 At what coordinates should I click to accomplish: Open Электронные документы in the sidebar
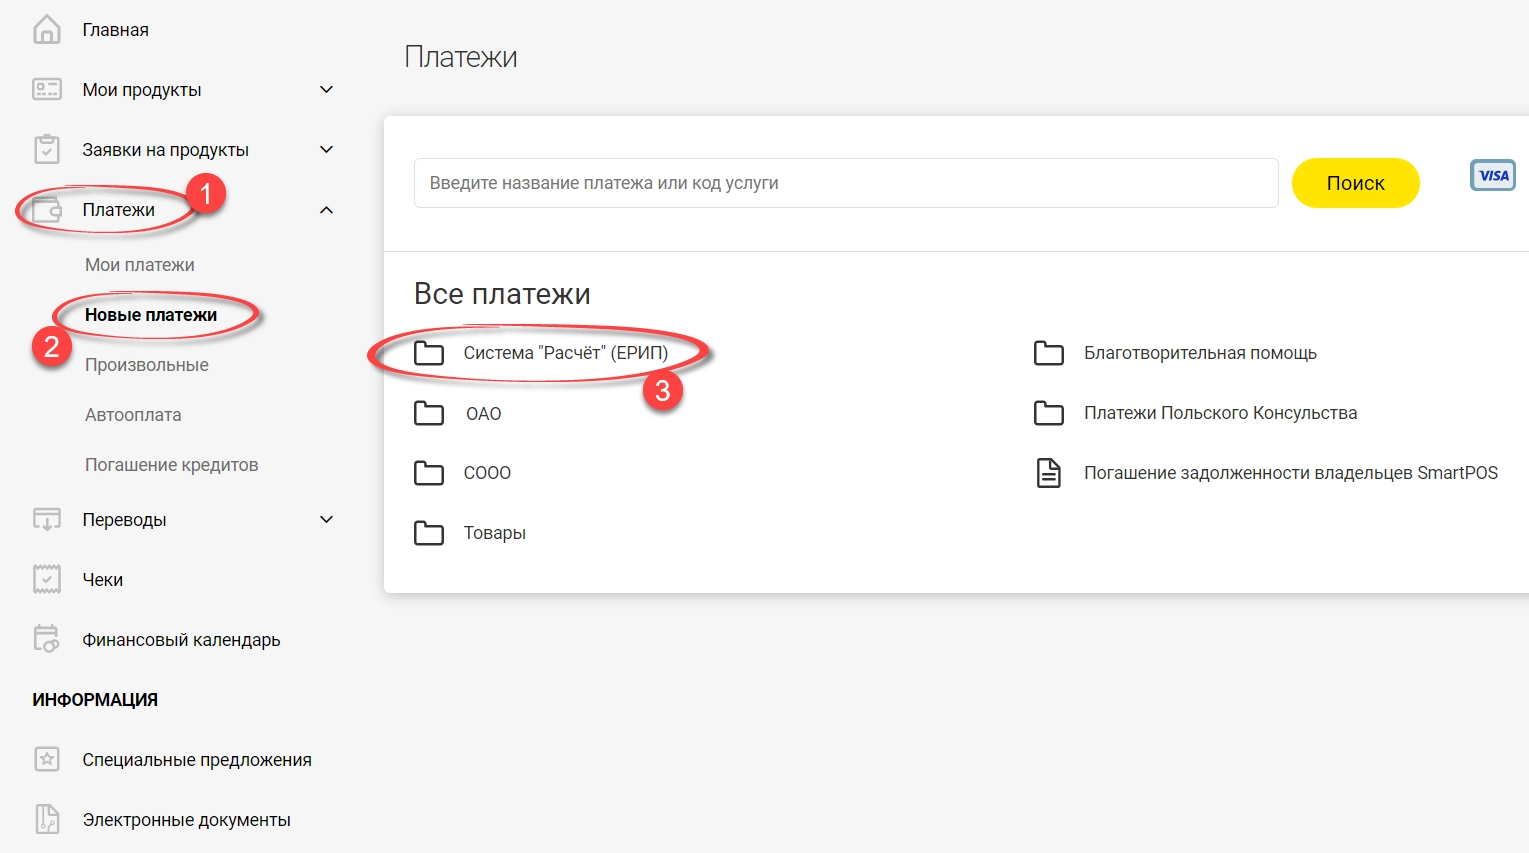[187, 820]
